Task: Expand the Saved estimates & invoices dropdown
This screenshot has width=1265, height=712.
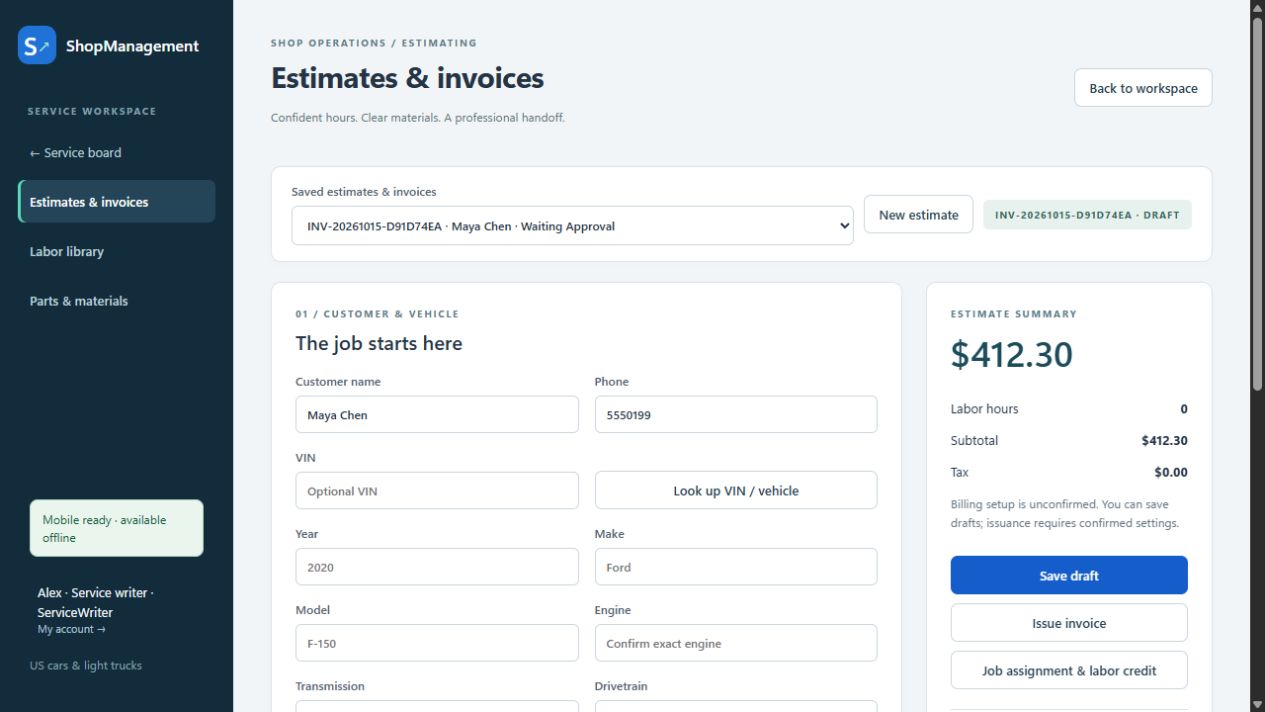Action: point(572,226)
